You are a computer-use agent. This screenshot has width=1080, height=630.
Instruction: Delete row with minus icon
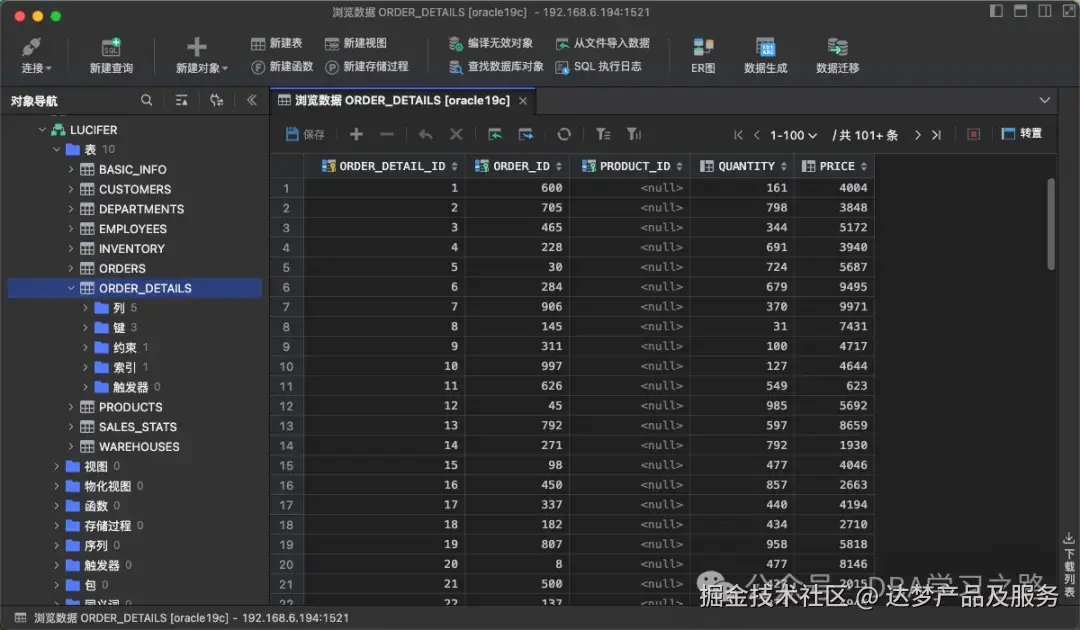tap(387, 134)
